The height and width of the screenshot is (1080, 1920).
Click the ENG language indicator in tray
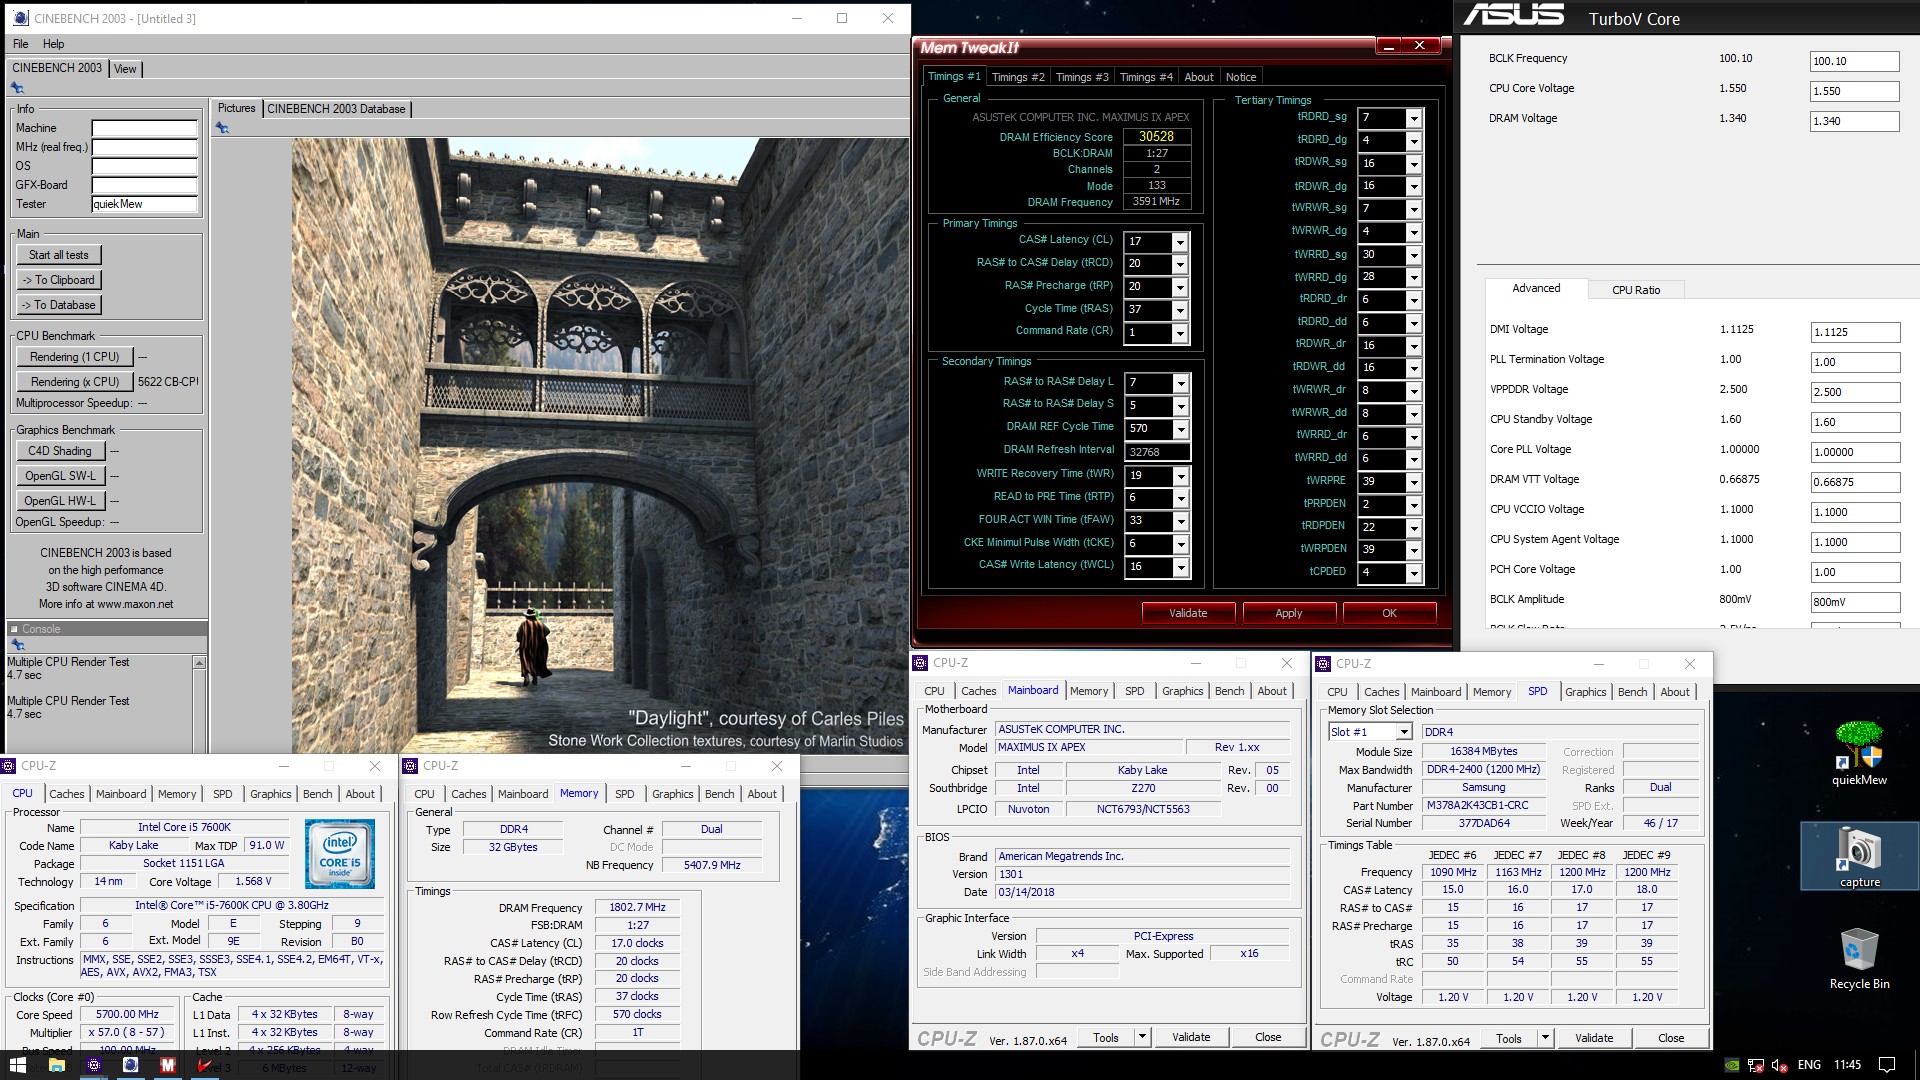1809,1065
